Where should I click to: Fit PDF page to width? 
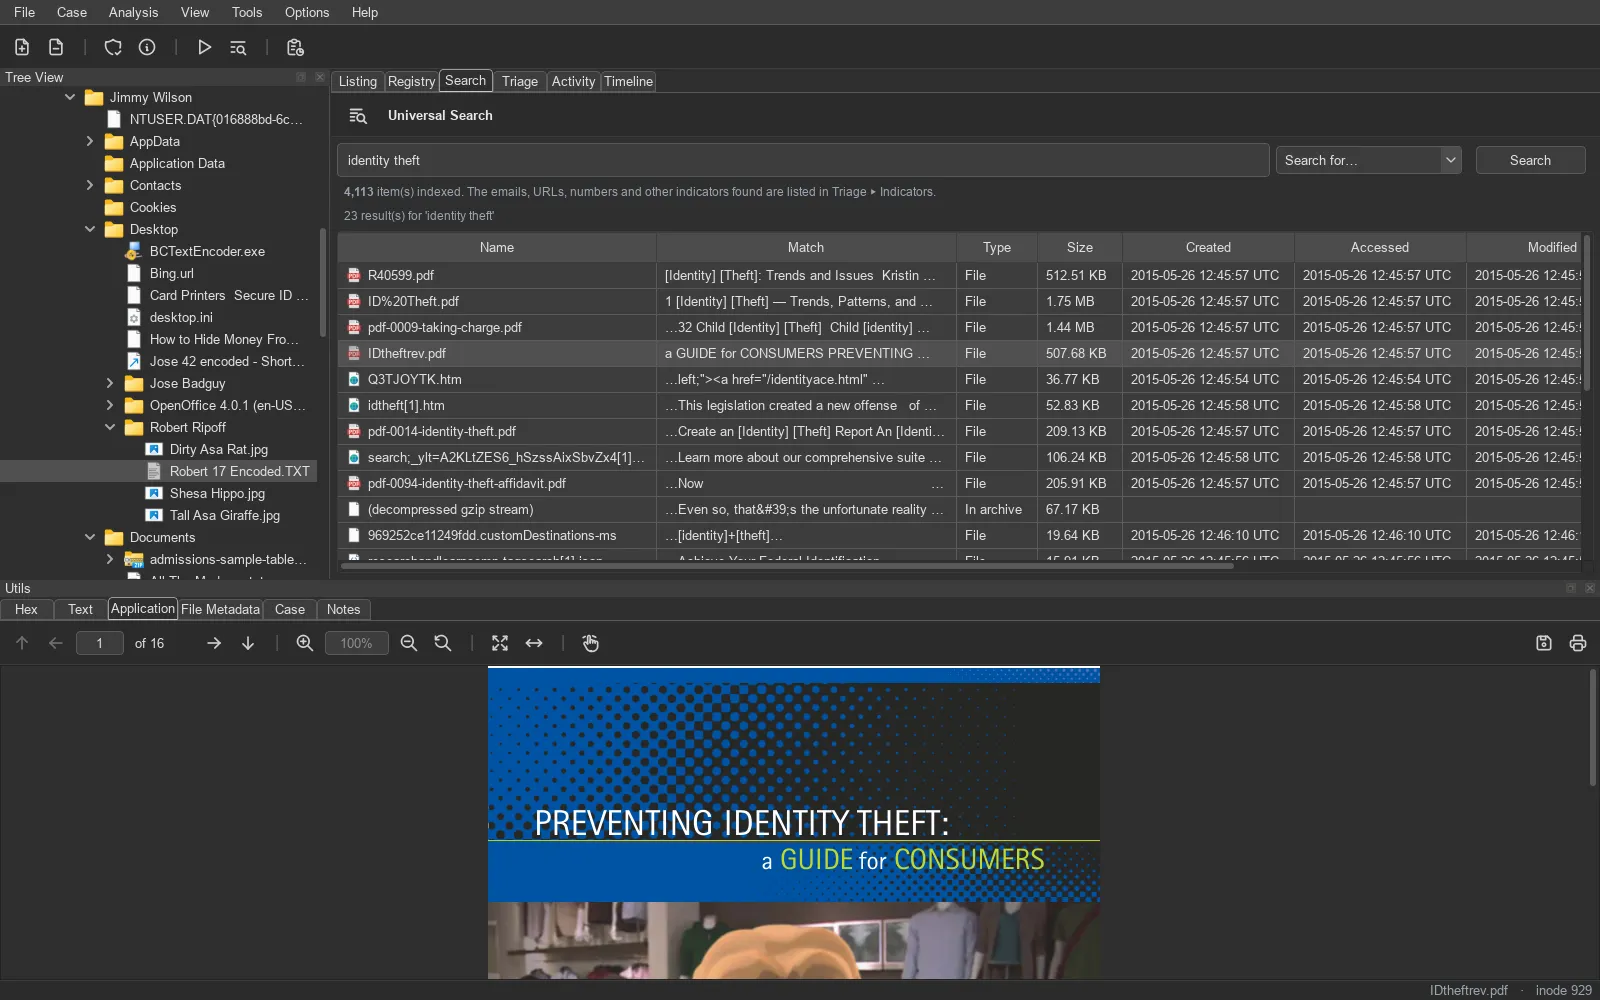(x=534, y=643)
